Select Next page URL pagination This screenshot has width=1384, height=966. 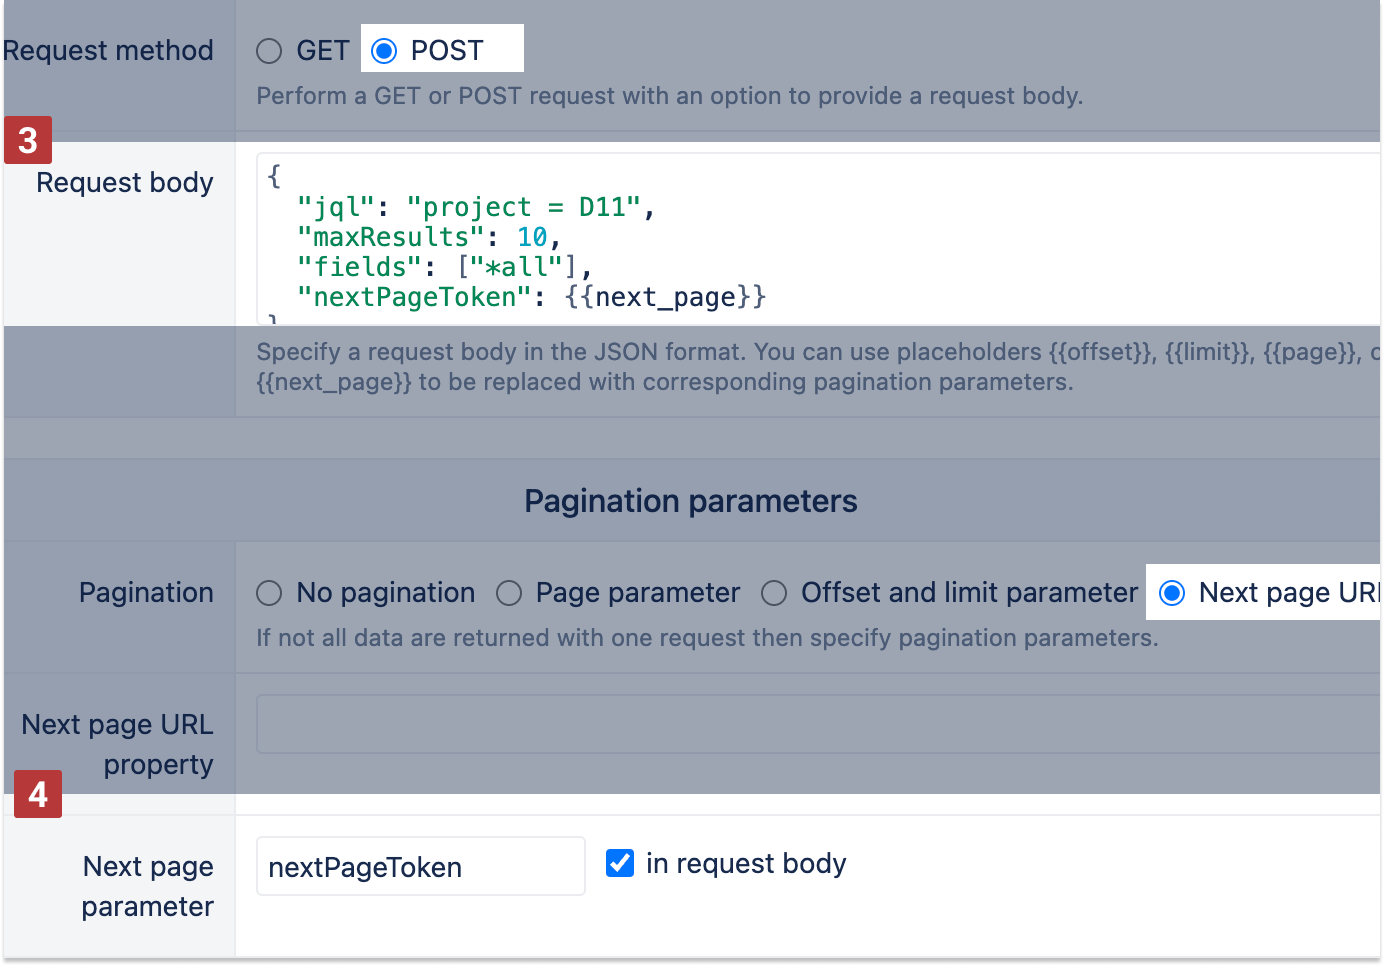(x=1172, y=593)
